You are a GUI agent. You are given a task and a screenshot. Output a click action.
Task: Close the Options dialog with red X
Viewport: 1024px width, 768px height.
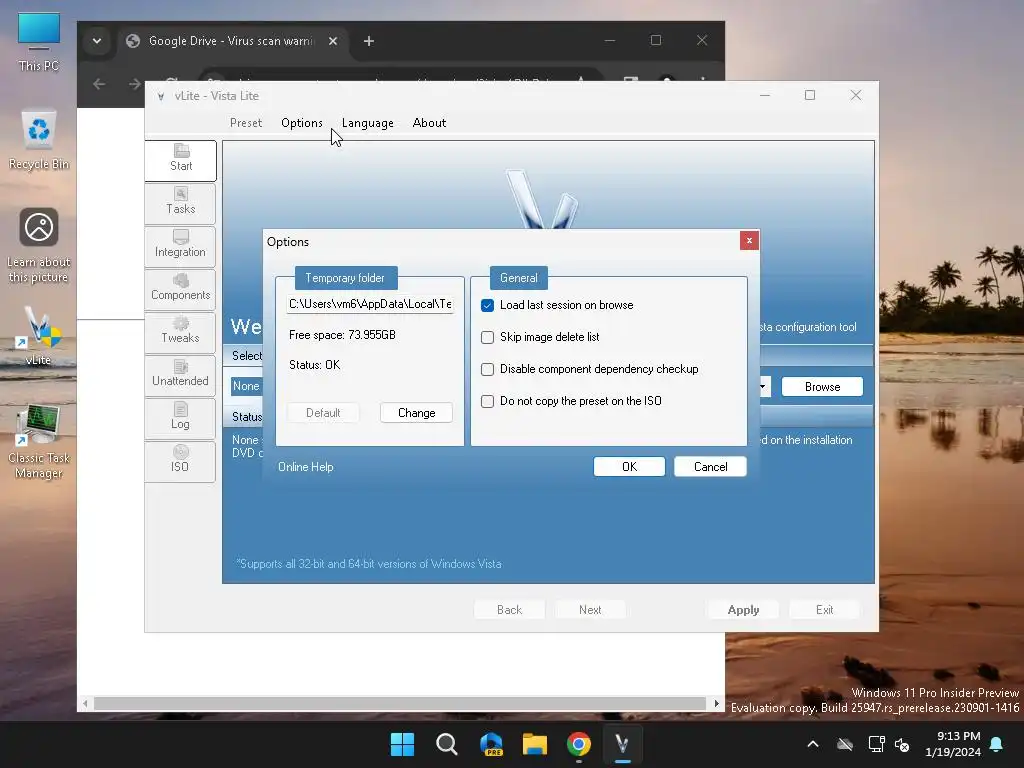(749, 240)
